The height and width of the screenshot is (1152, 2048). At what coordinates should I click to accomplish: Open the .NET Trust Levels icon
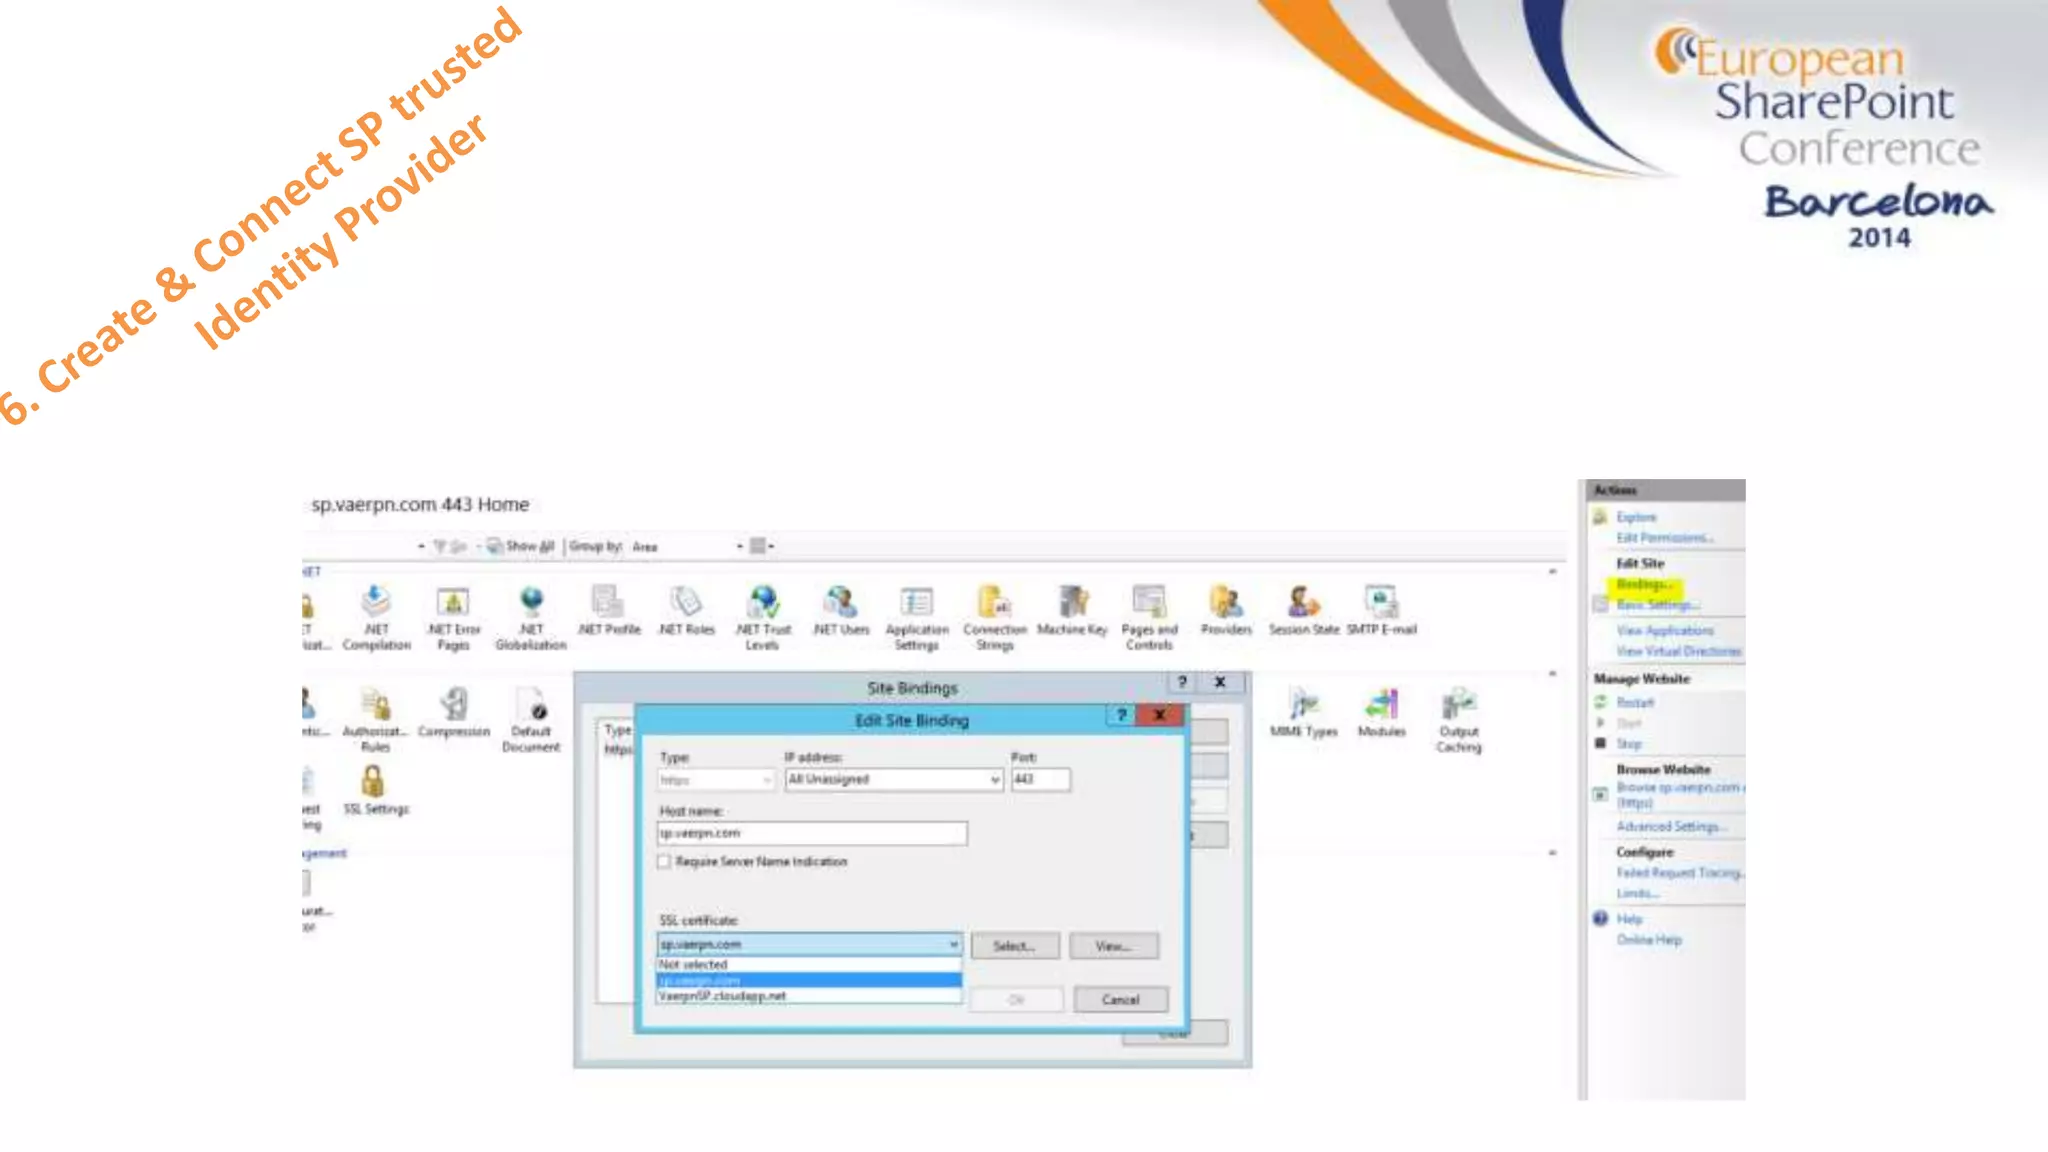pos(763,603)
